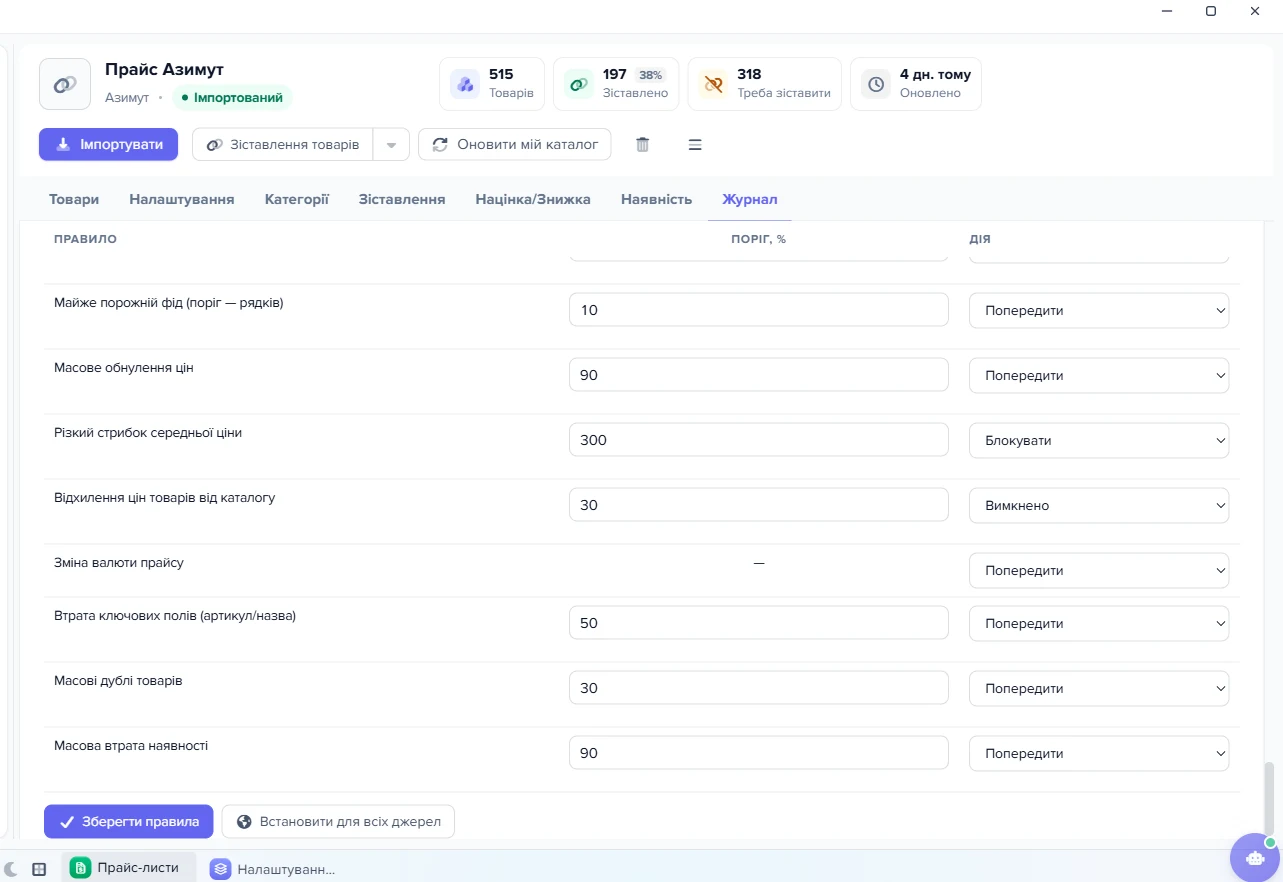Focus threshold field for Різкий стрибок середньої ціни

759,440
